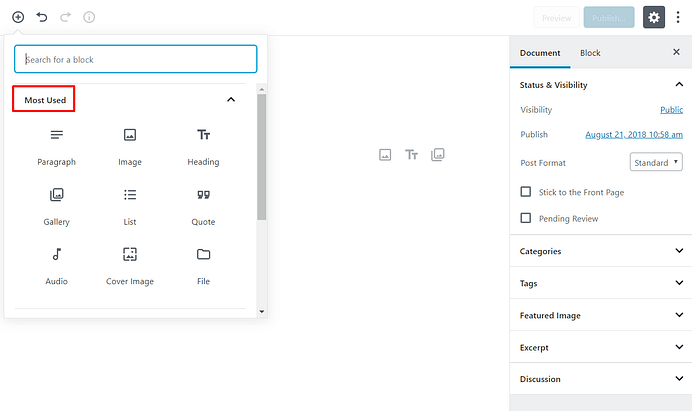The image size is (692, 411).
Task: Expand the Featured Image section
Action: [601, 315]
